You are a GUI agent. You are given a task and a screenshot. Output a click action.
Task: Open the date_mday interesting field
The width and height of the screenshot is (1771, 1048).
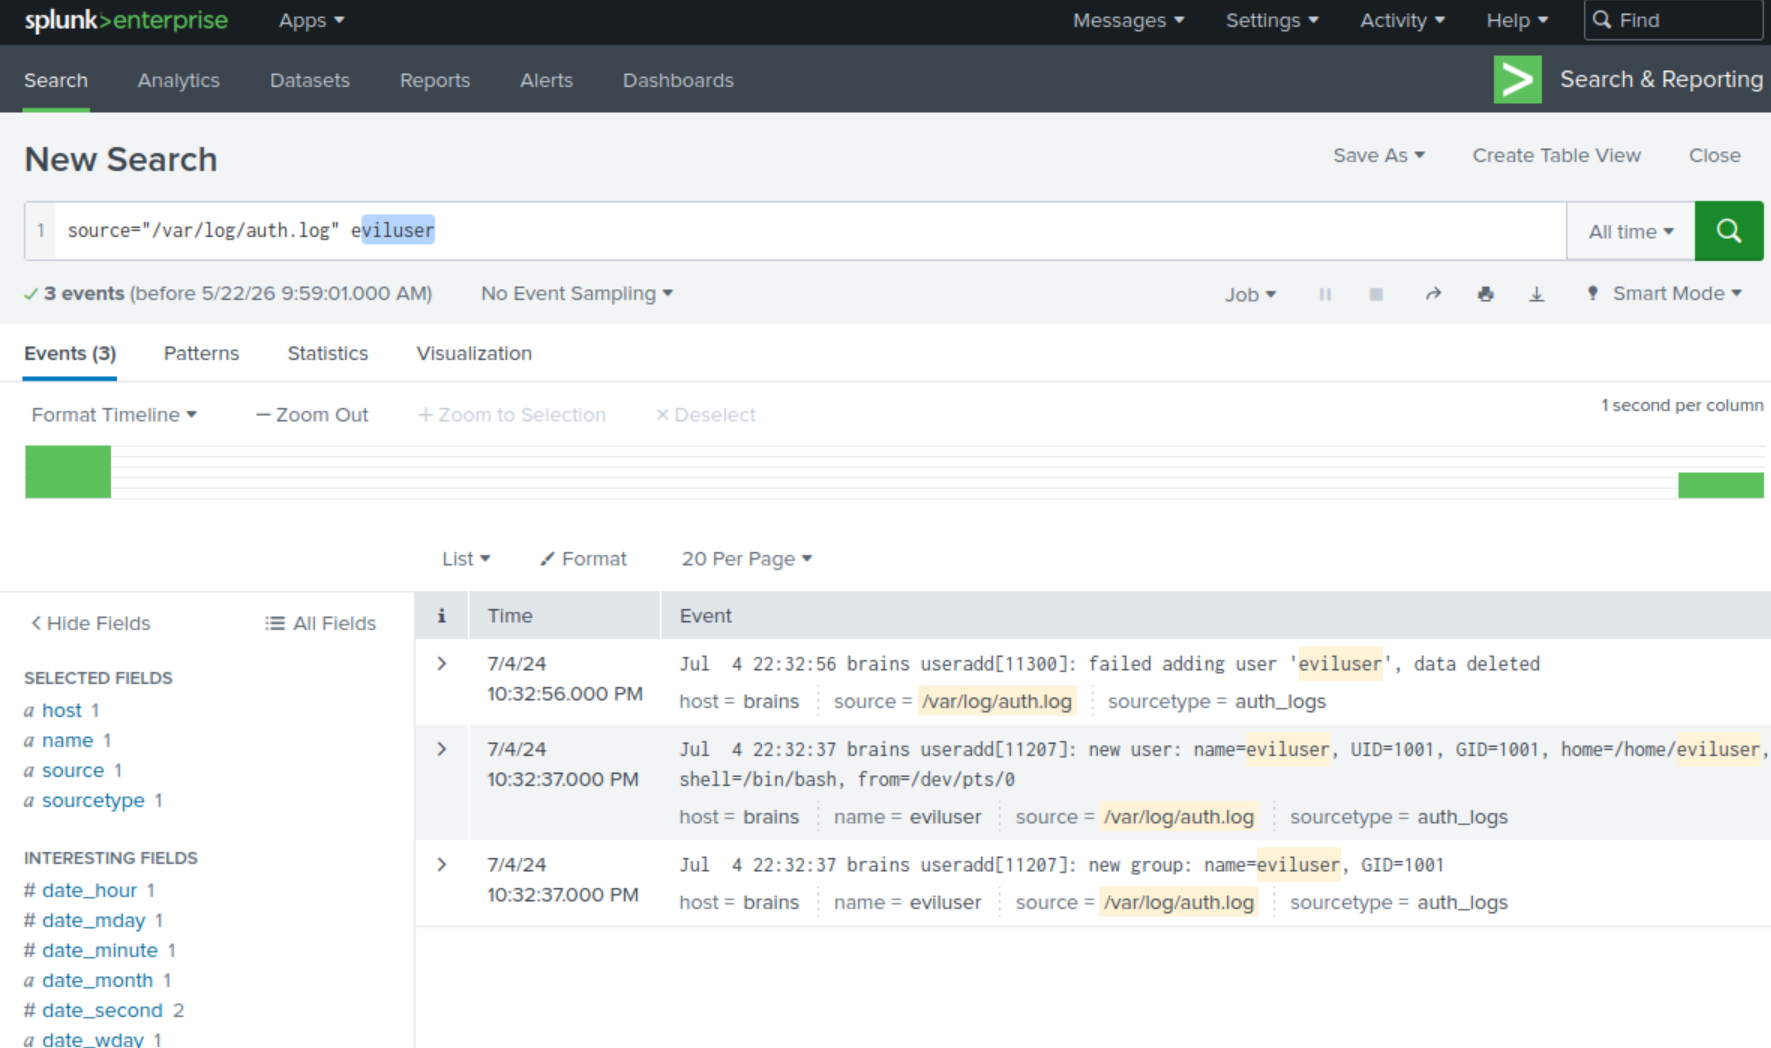pyautogui.click(x=94, y=920)
